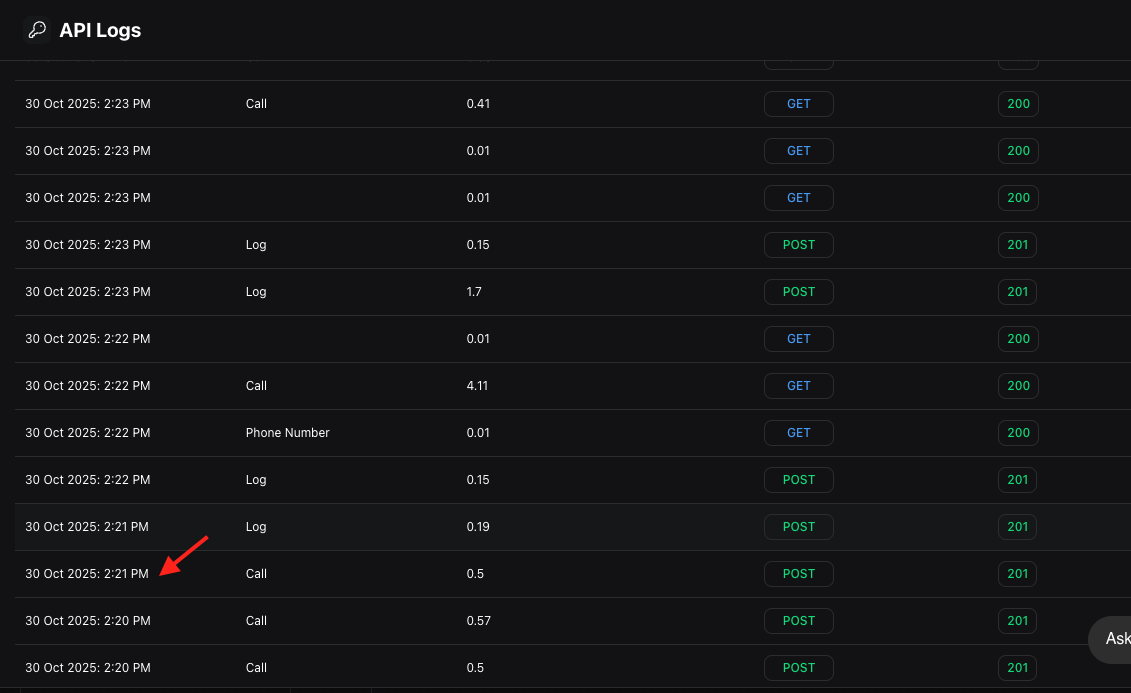This screenshot has width=1131, height=693.
Task: Click the API Logs page title
Action: click(x=102, y=30)
